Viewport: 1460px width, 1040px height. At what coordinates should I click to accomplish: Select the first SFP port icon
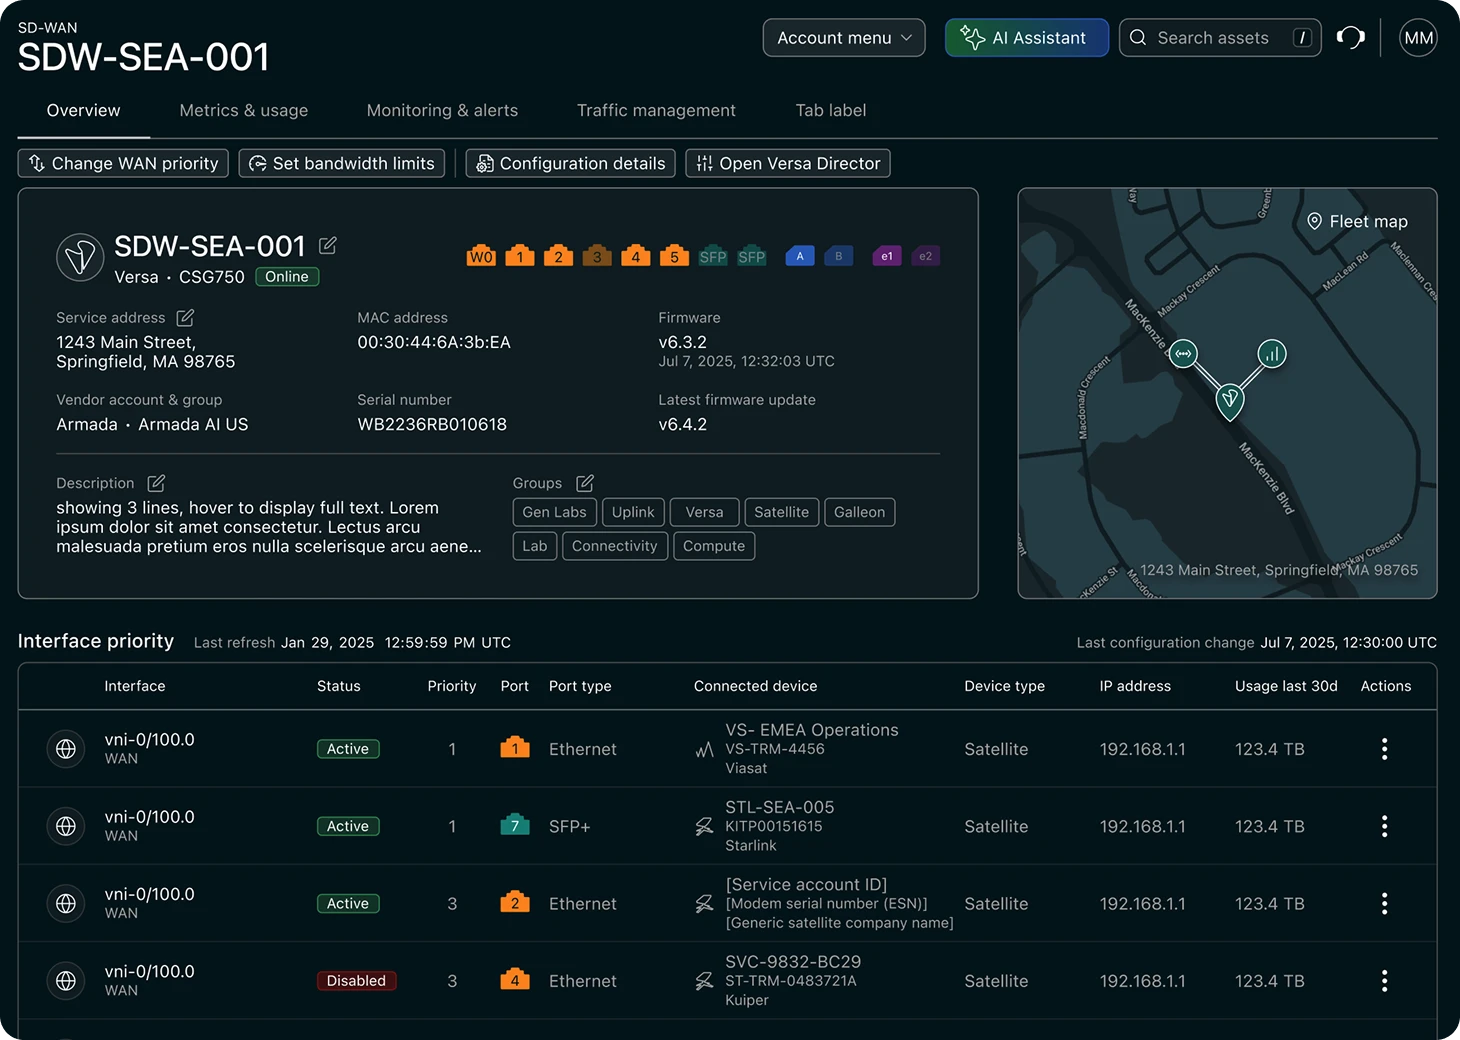click(713, 256)
